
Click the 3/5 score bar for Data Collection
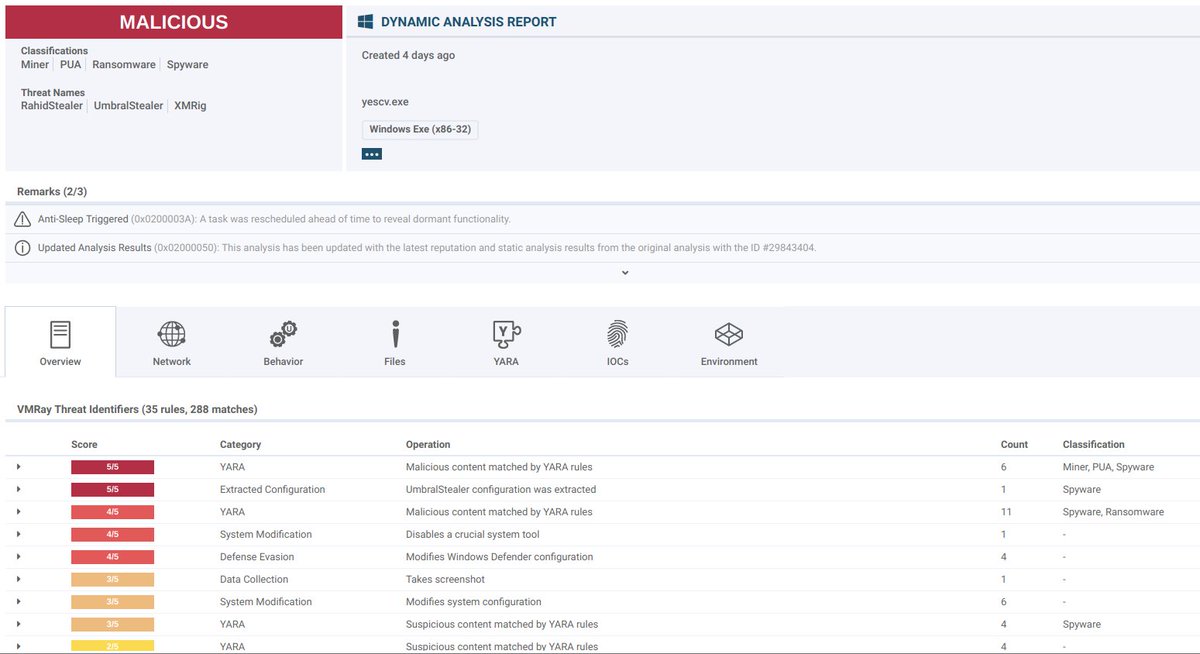pyautogui.click(x=112, y=579)
